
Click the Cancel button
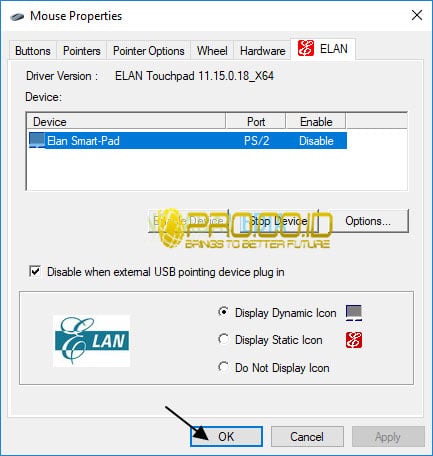307,437
